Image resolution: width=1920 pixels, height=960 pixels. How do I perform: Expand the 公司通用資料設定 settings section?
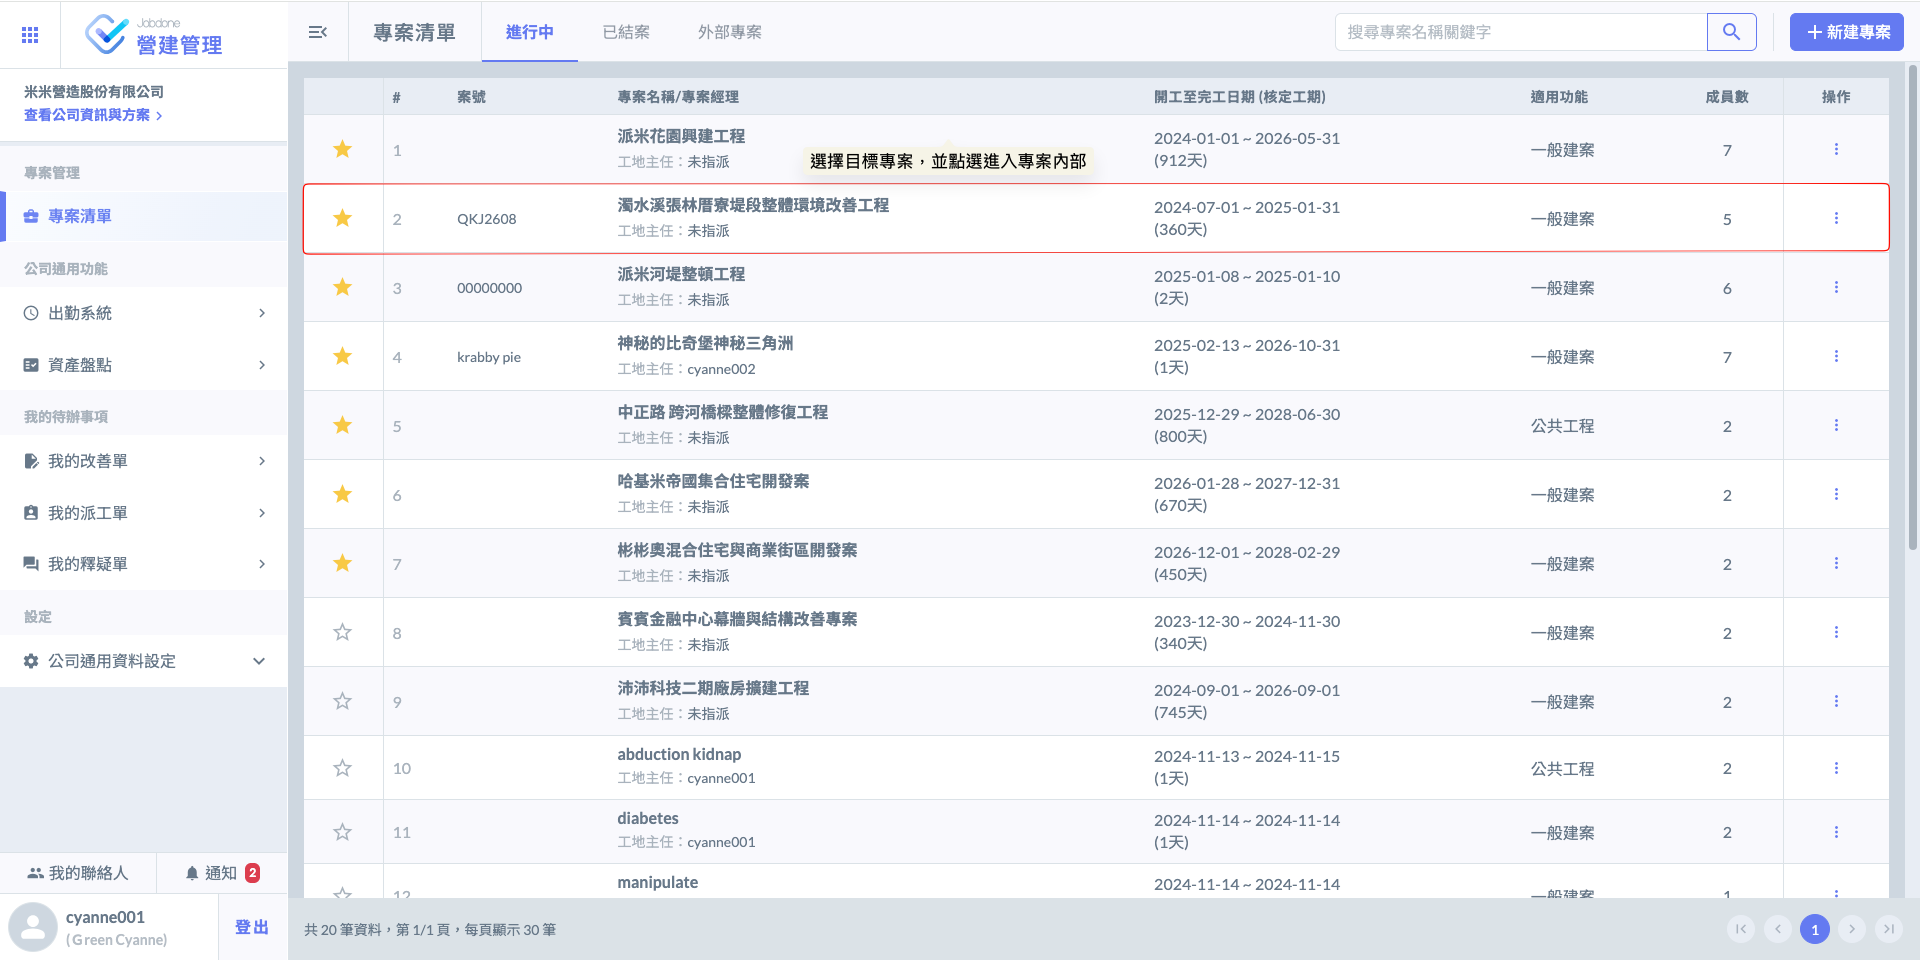tap(144, 661)
